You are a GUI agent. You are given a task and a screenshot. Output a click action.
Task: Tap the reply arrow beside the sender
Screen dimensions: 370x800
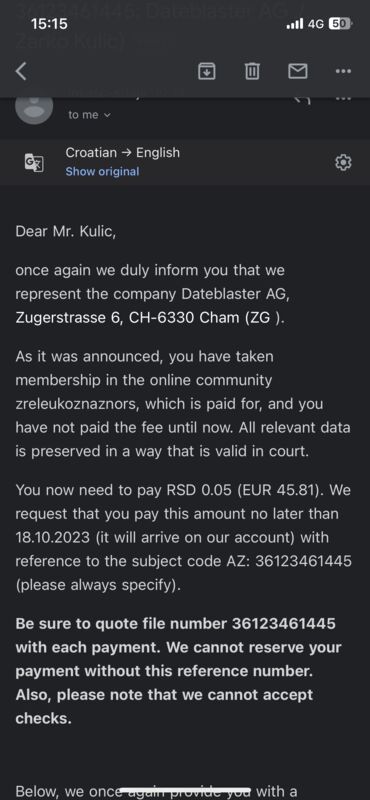point(303,101)
